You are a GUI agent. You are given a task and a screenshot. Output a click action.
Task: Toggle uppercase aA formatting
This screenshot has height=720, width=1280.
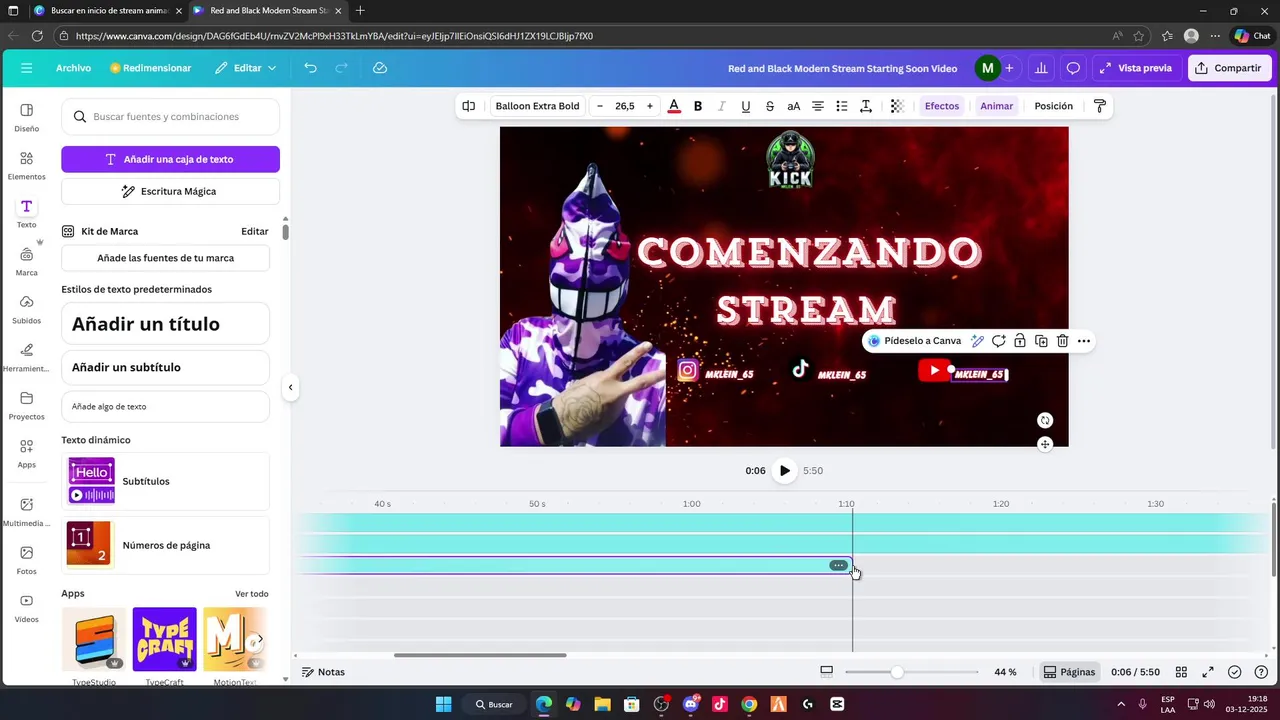(794, 106)
